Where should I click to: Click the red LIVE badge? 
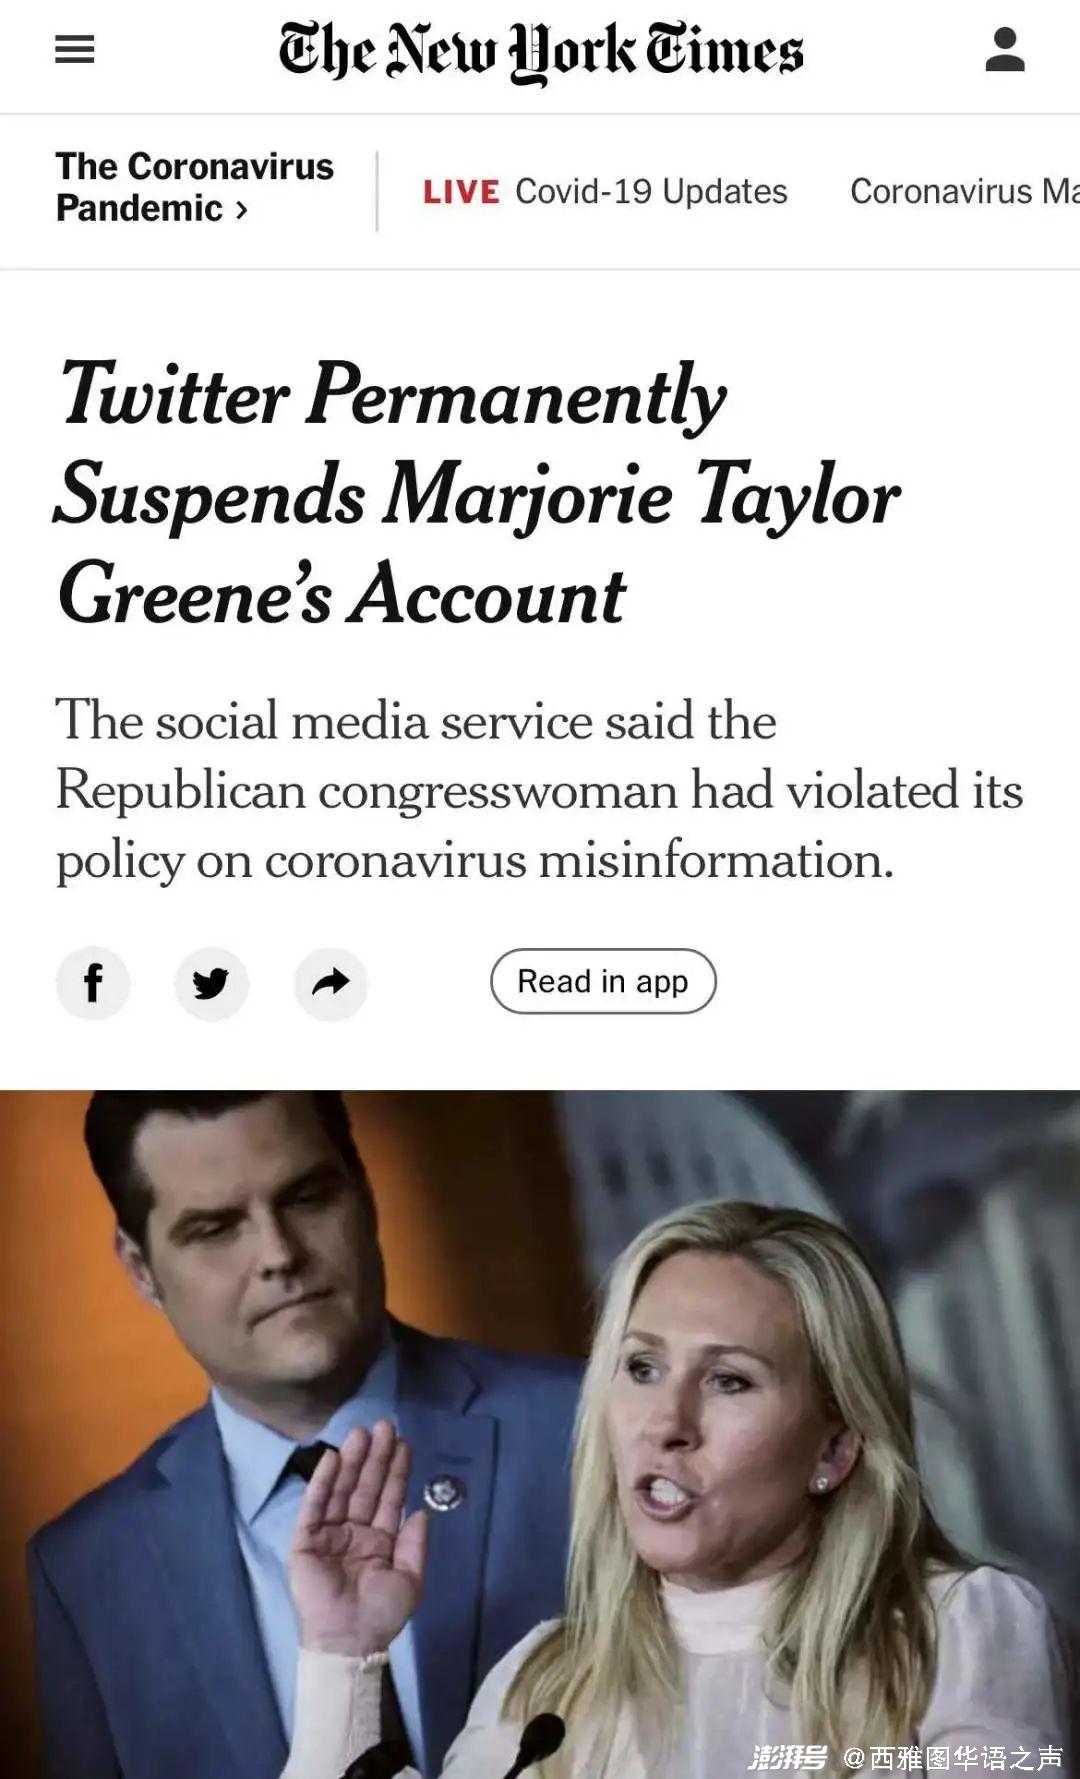(x=460, y=192)
